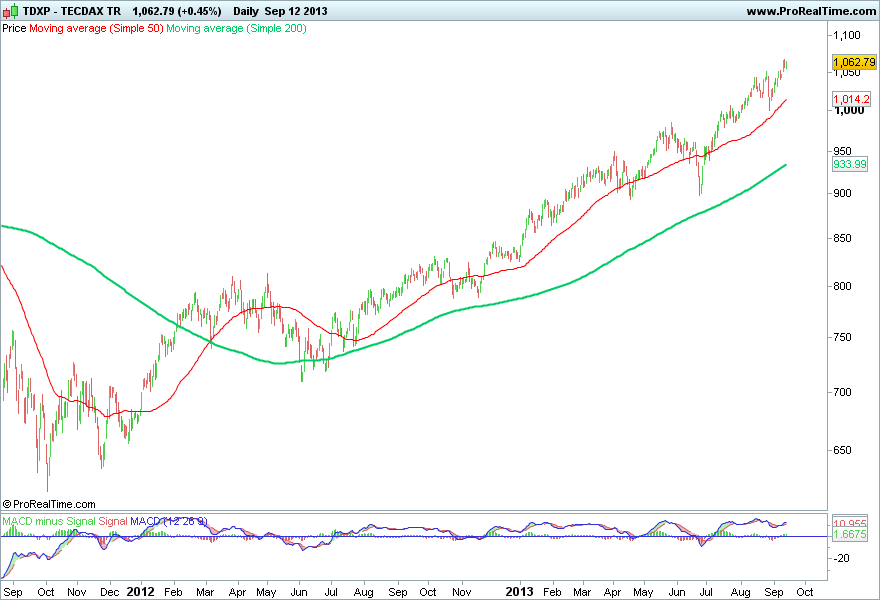
Task: Select Moving average (Simple 200) legend label
Action: 236,28
